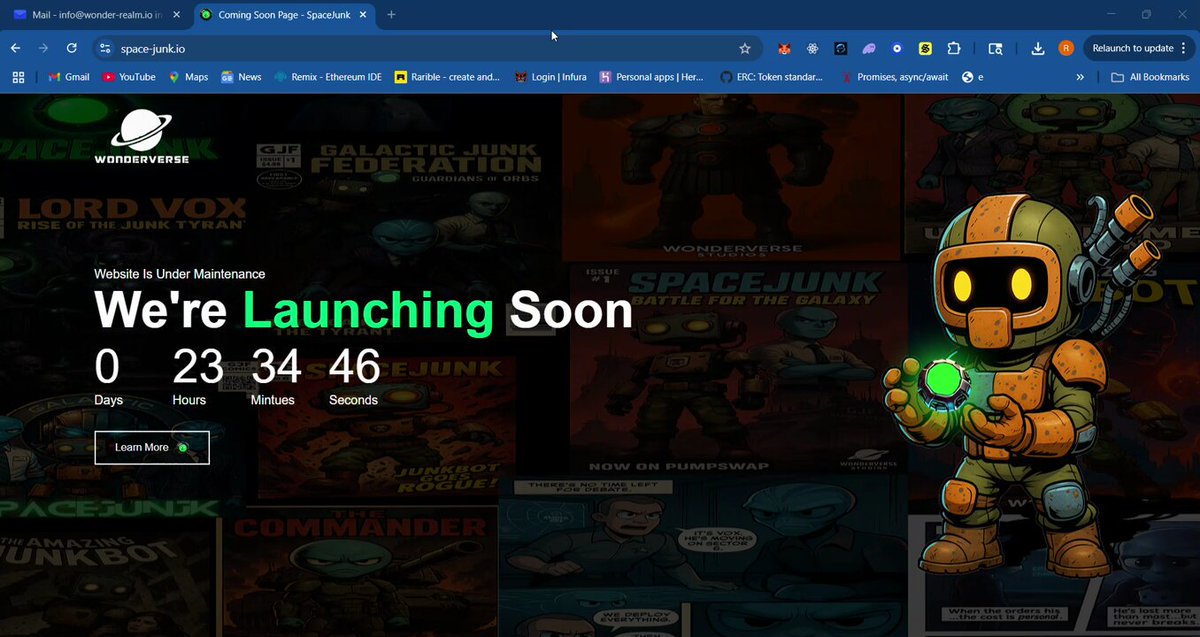The image size is (1200, 637).
Task: Bookmark this page with the star icon
Action: pyautogui.click(x=744, y=48)
